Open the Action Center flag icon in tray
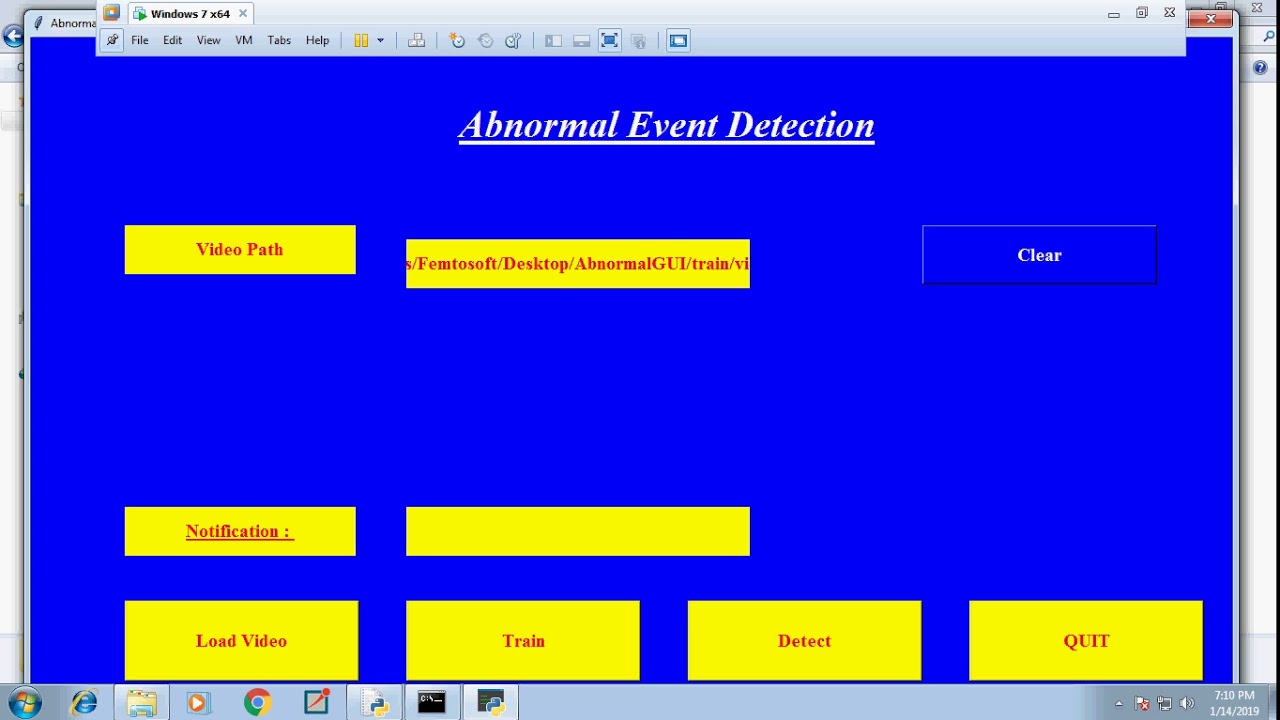This screenshot has width=1280, height=720. click(x=1143, y=703)
